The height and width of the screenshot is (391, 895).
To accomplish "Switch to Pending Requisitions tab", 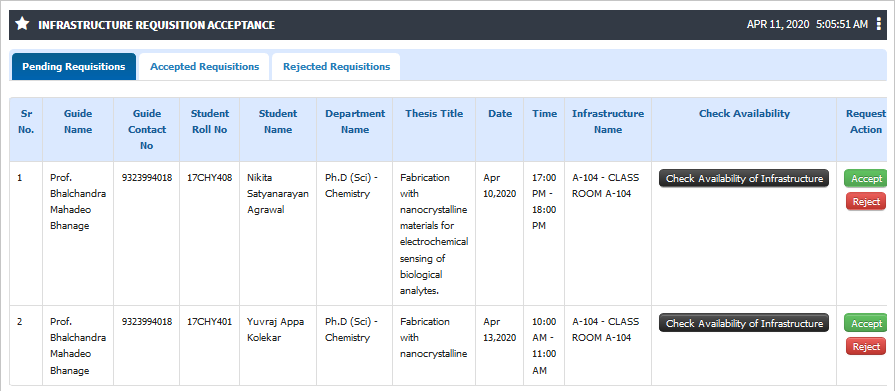I will pyautogui.click(x=74, y=67).
